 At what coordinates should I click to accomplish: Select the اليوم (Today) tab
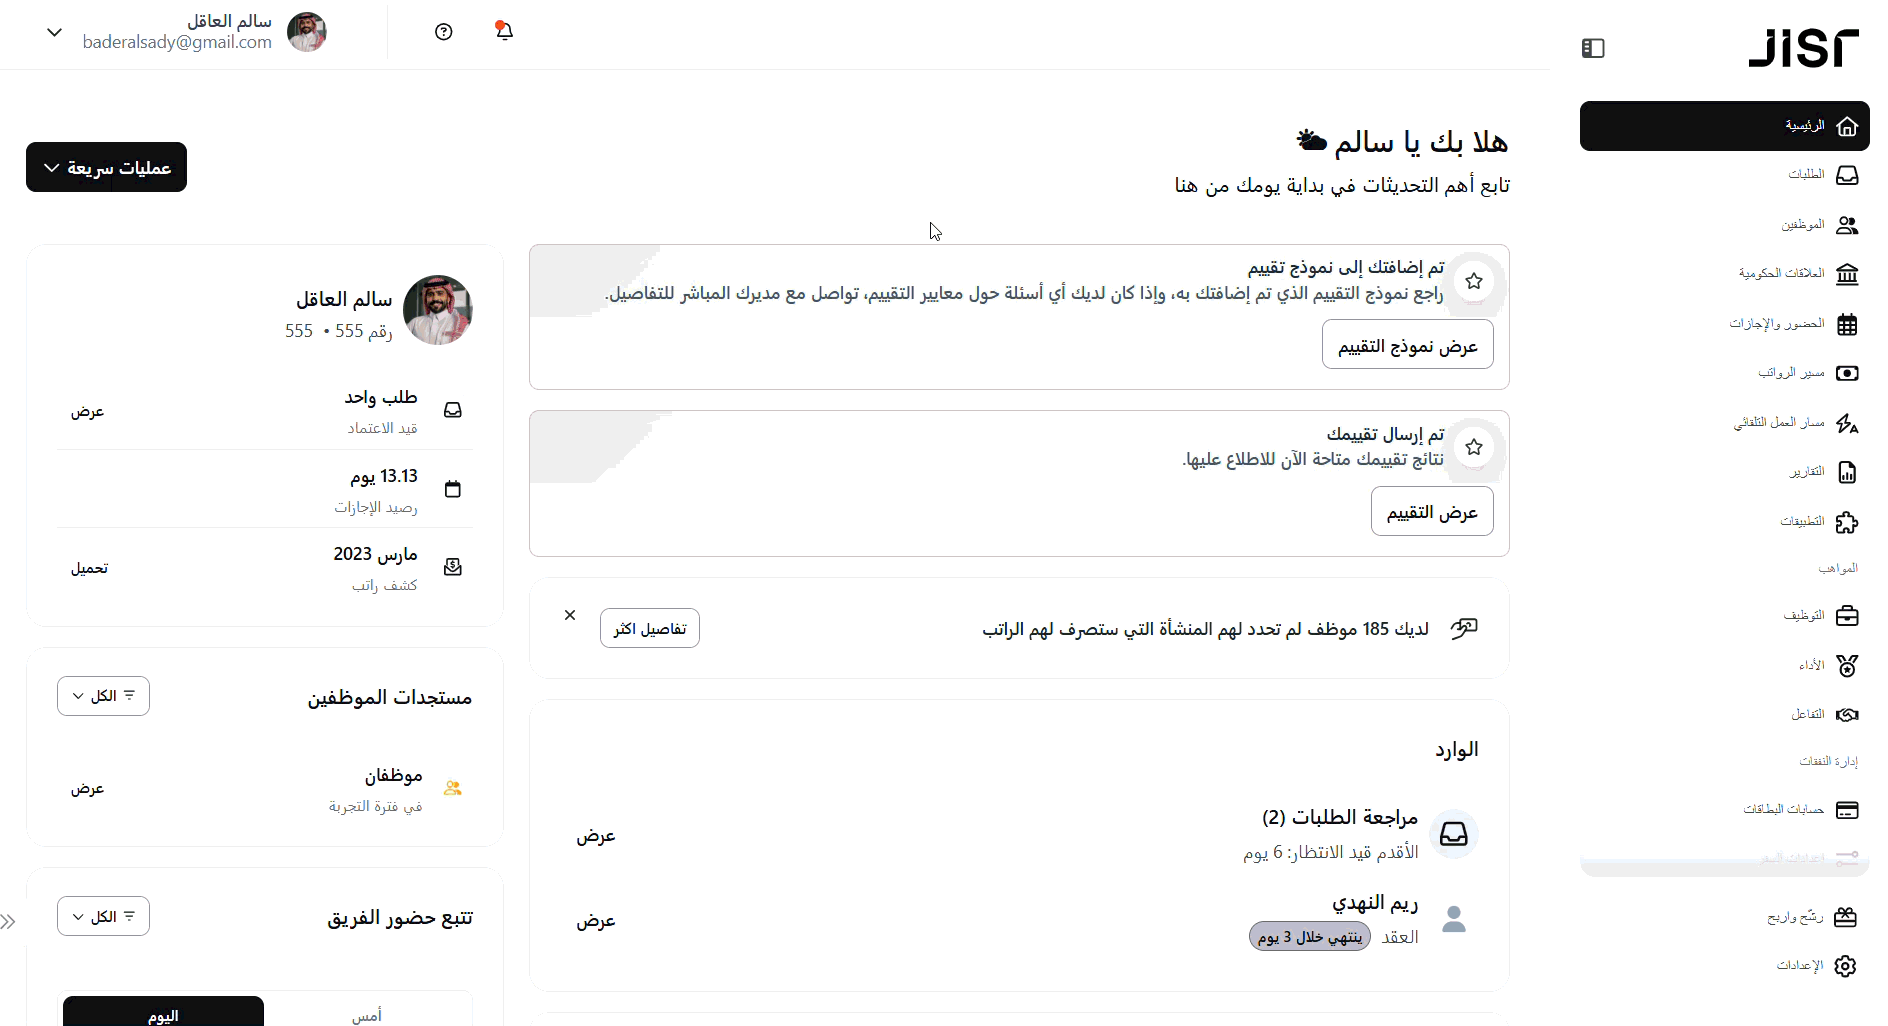[163, 1014]
